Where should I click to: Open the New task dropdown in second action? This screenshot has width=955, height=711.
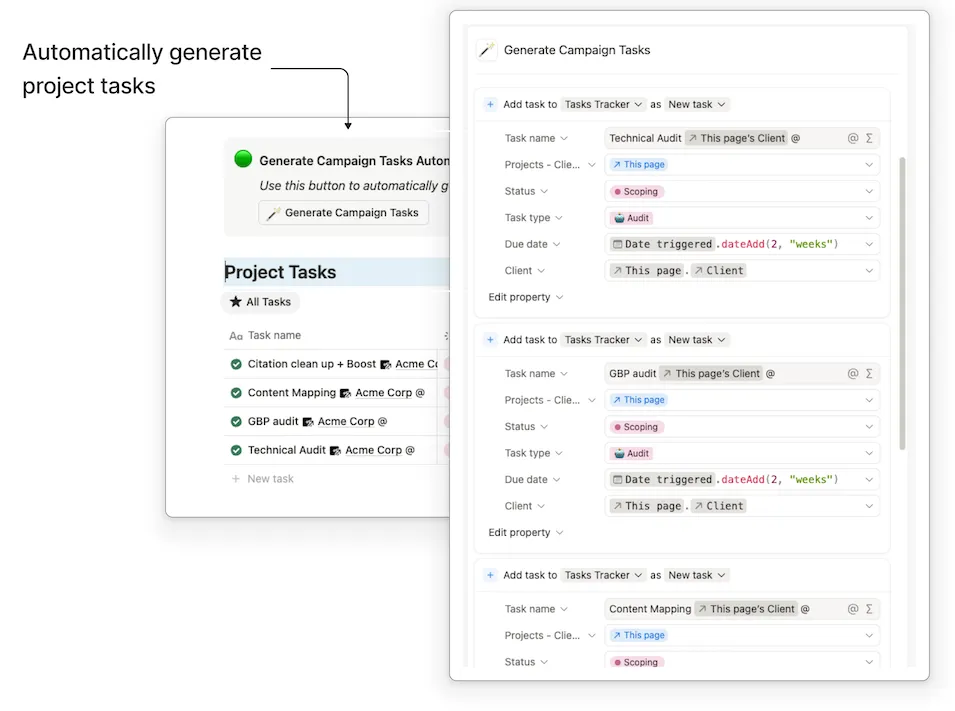697,340
